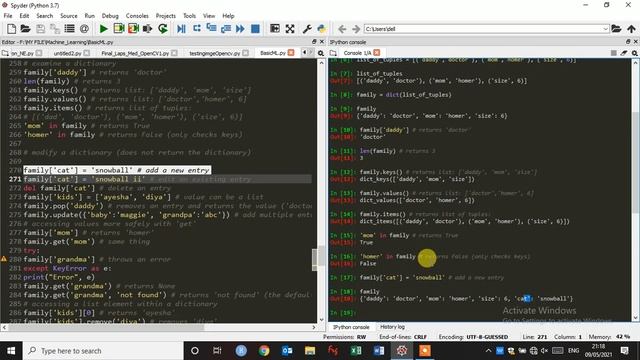Open the View menu
Viewport: 640px width, 360px height.
(209, 16)
